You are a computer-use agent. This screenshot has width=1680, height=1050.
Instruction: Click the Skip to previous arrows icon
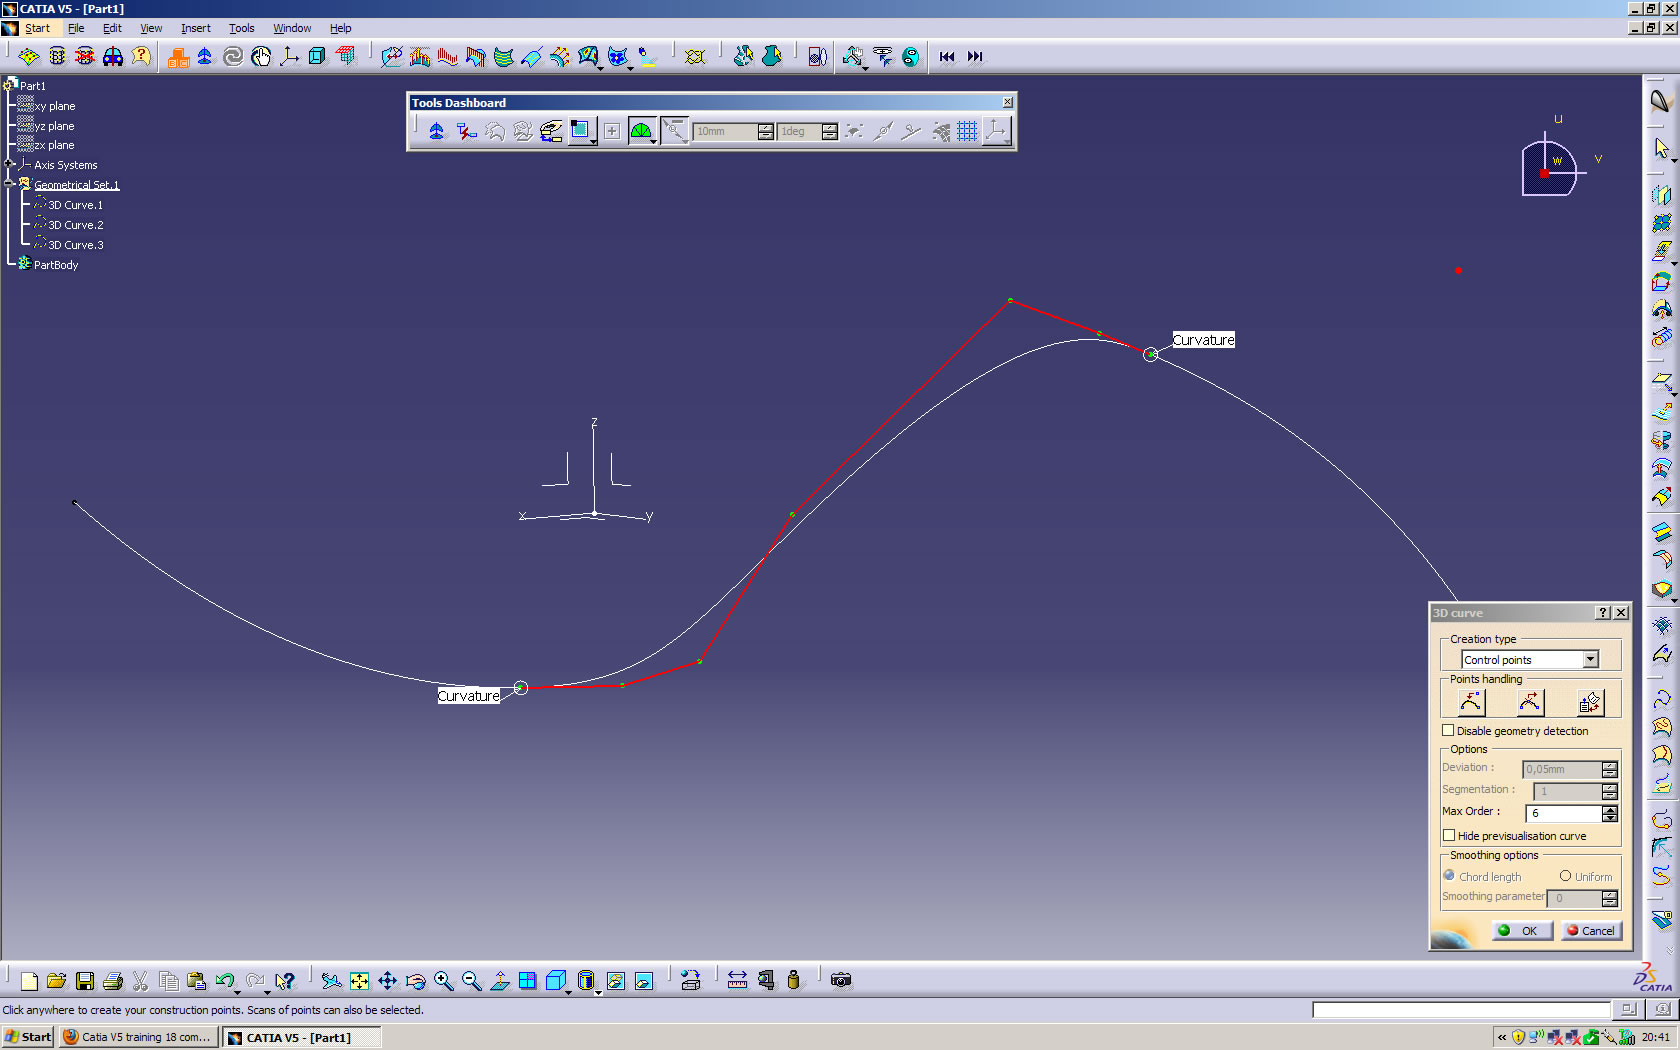(x=947, y=57)
